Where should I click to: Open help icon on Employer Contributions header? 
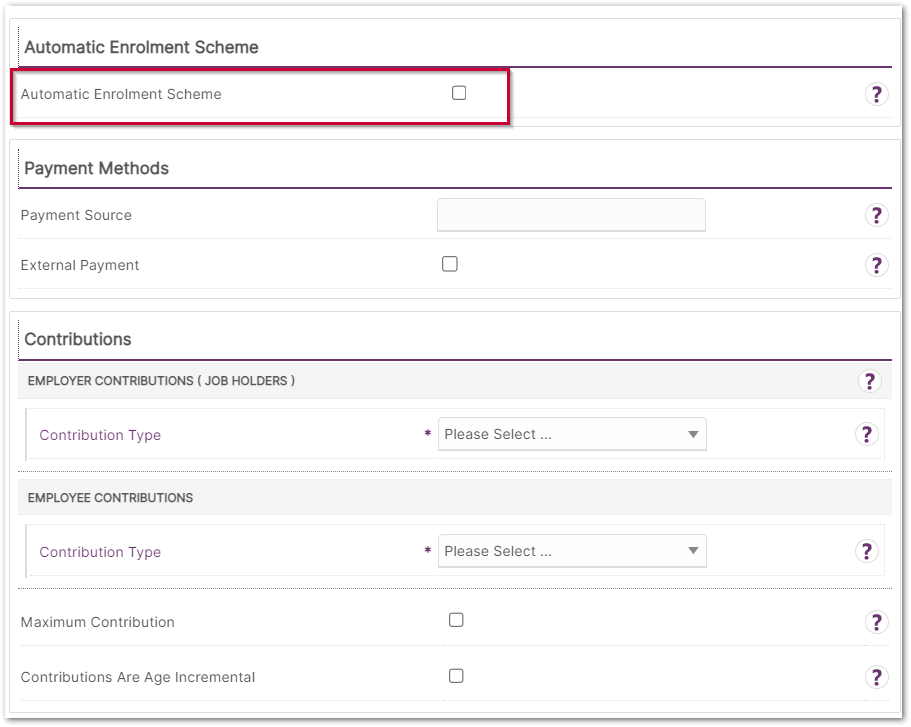click(x=869, y=381)
